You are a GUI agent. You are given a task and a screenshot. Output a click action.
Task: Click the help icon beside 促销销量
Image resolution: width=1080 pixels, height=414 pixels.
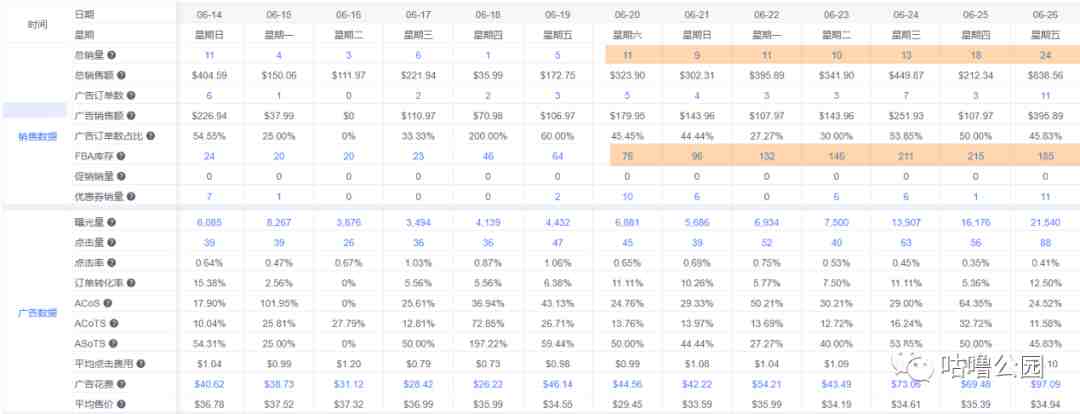point(121,176)
